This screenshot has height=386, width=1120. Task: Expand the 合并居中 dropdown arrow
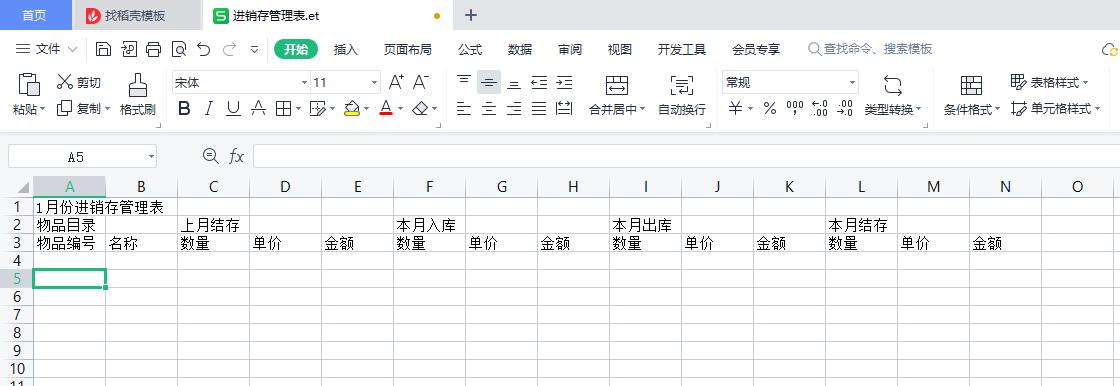tap(641, 109)
